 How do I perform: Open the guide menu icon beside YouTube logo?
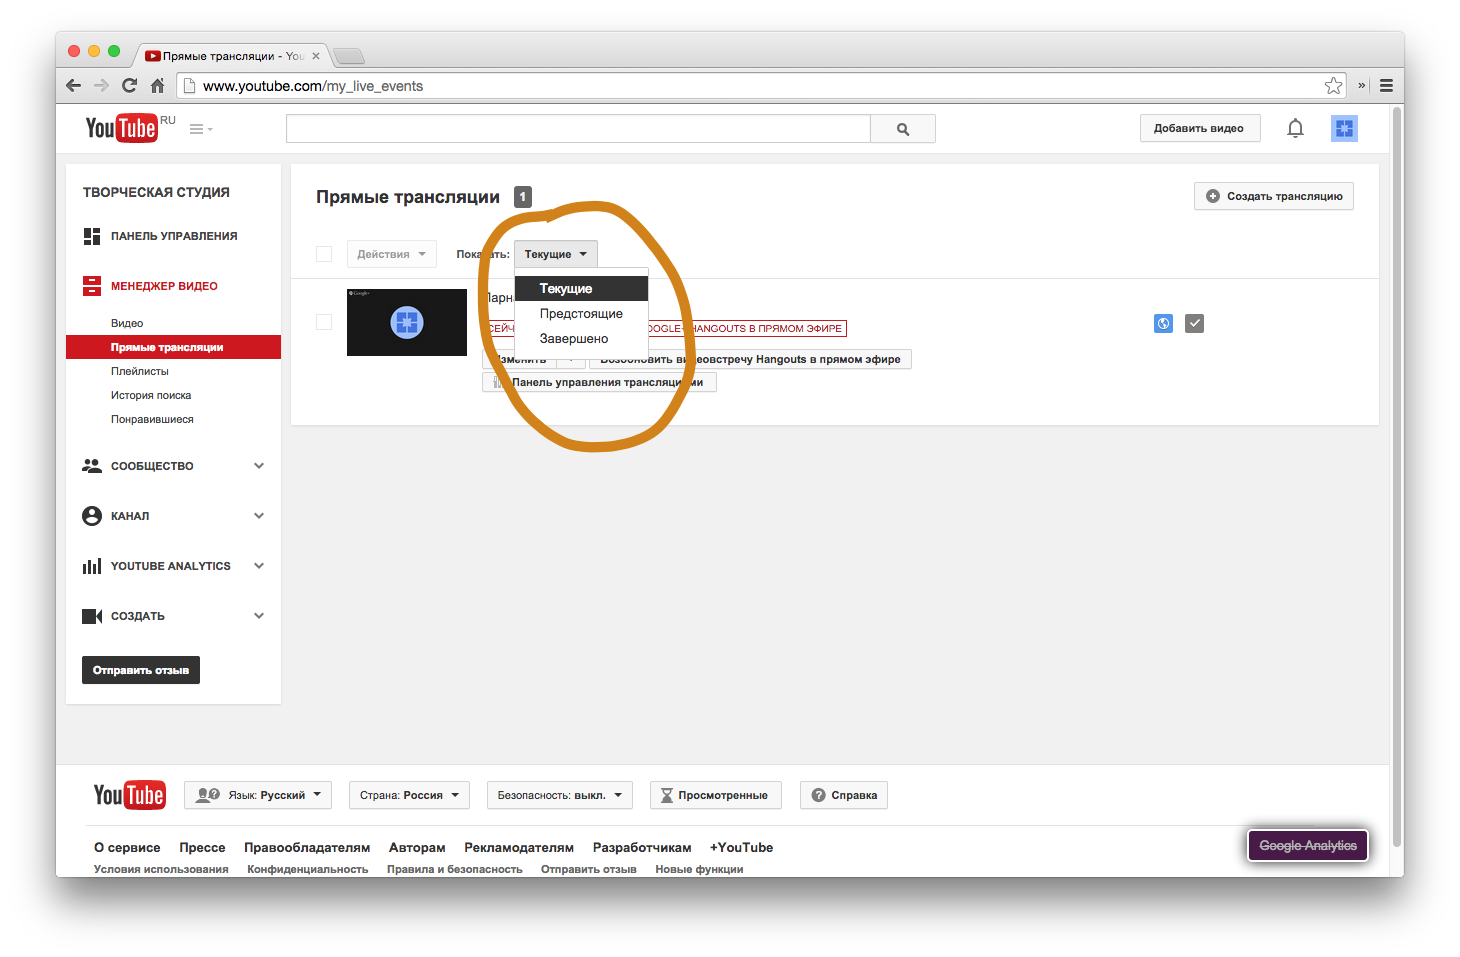click(201, 129)
